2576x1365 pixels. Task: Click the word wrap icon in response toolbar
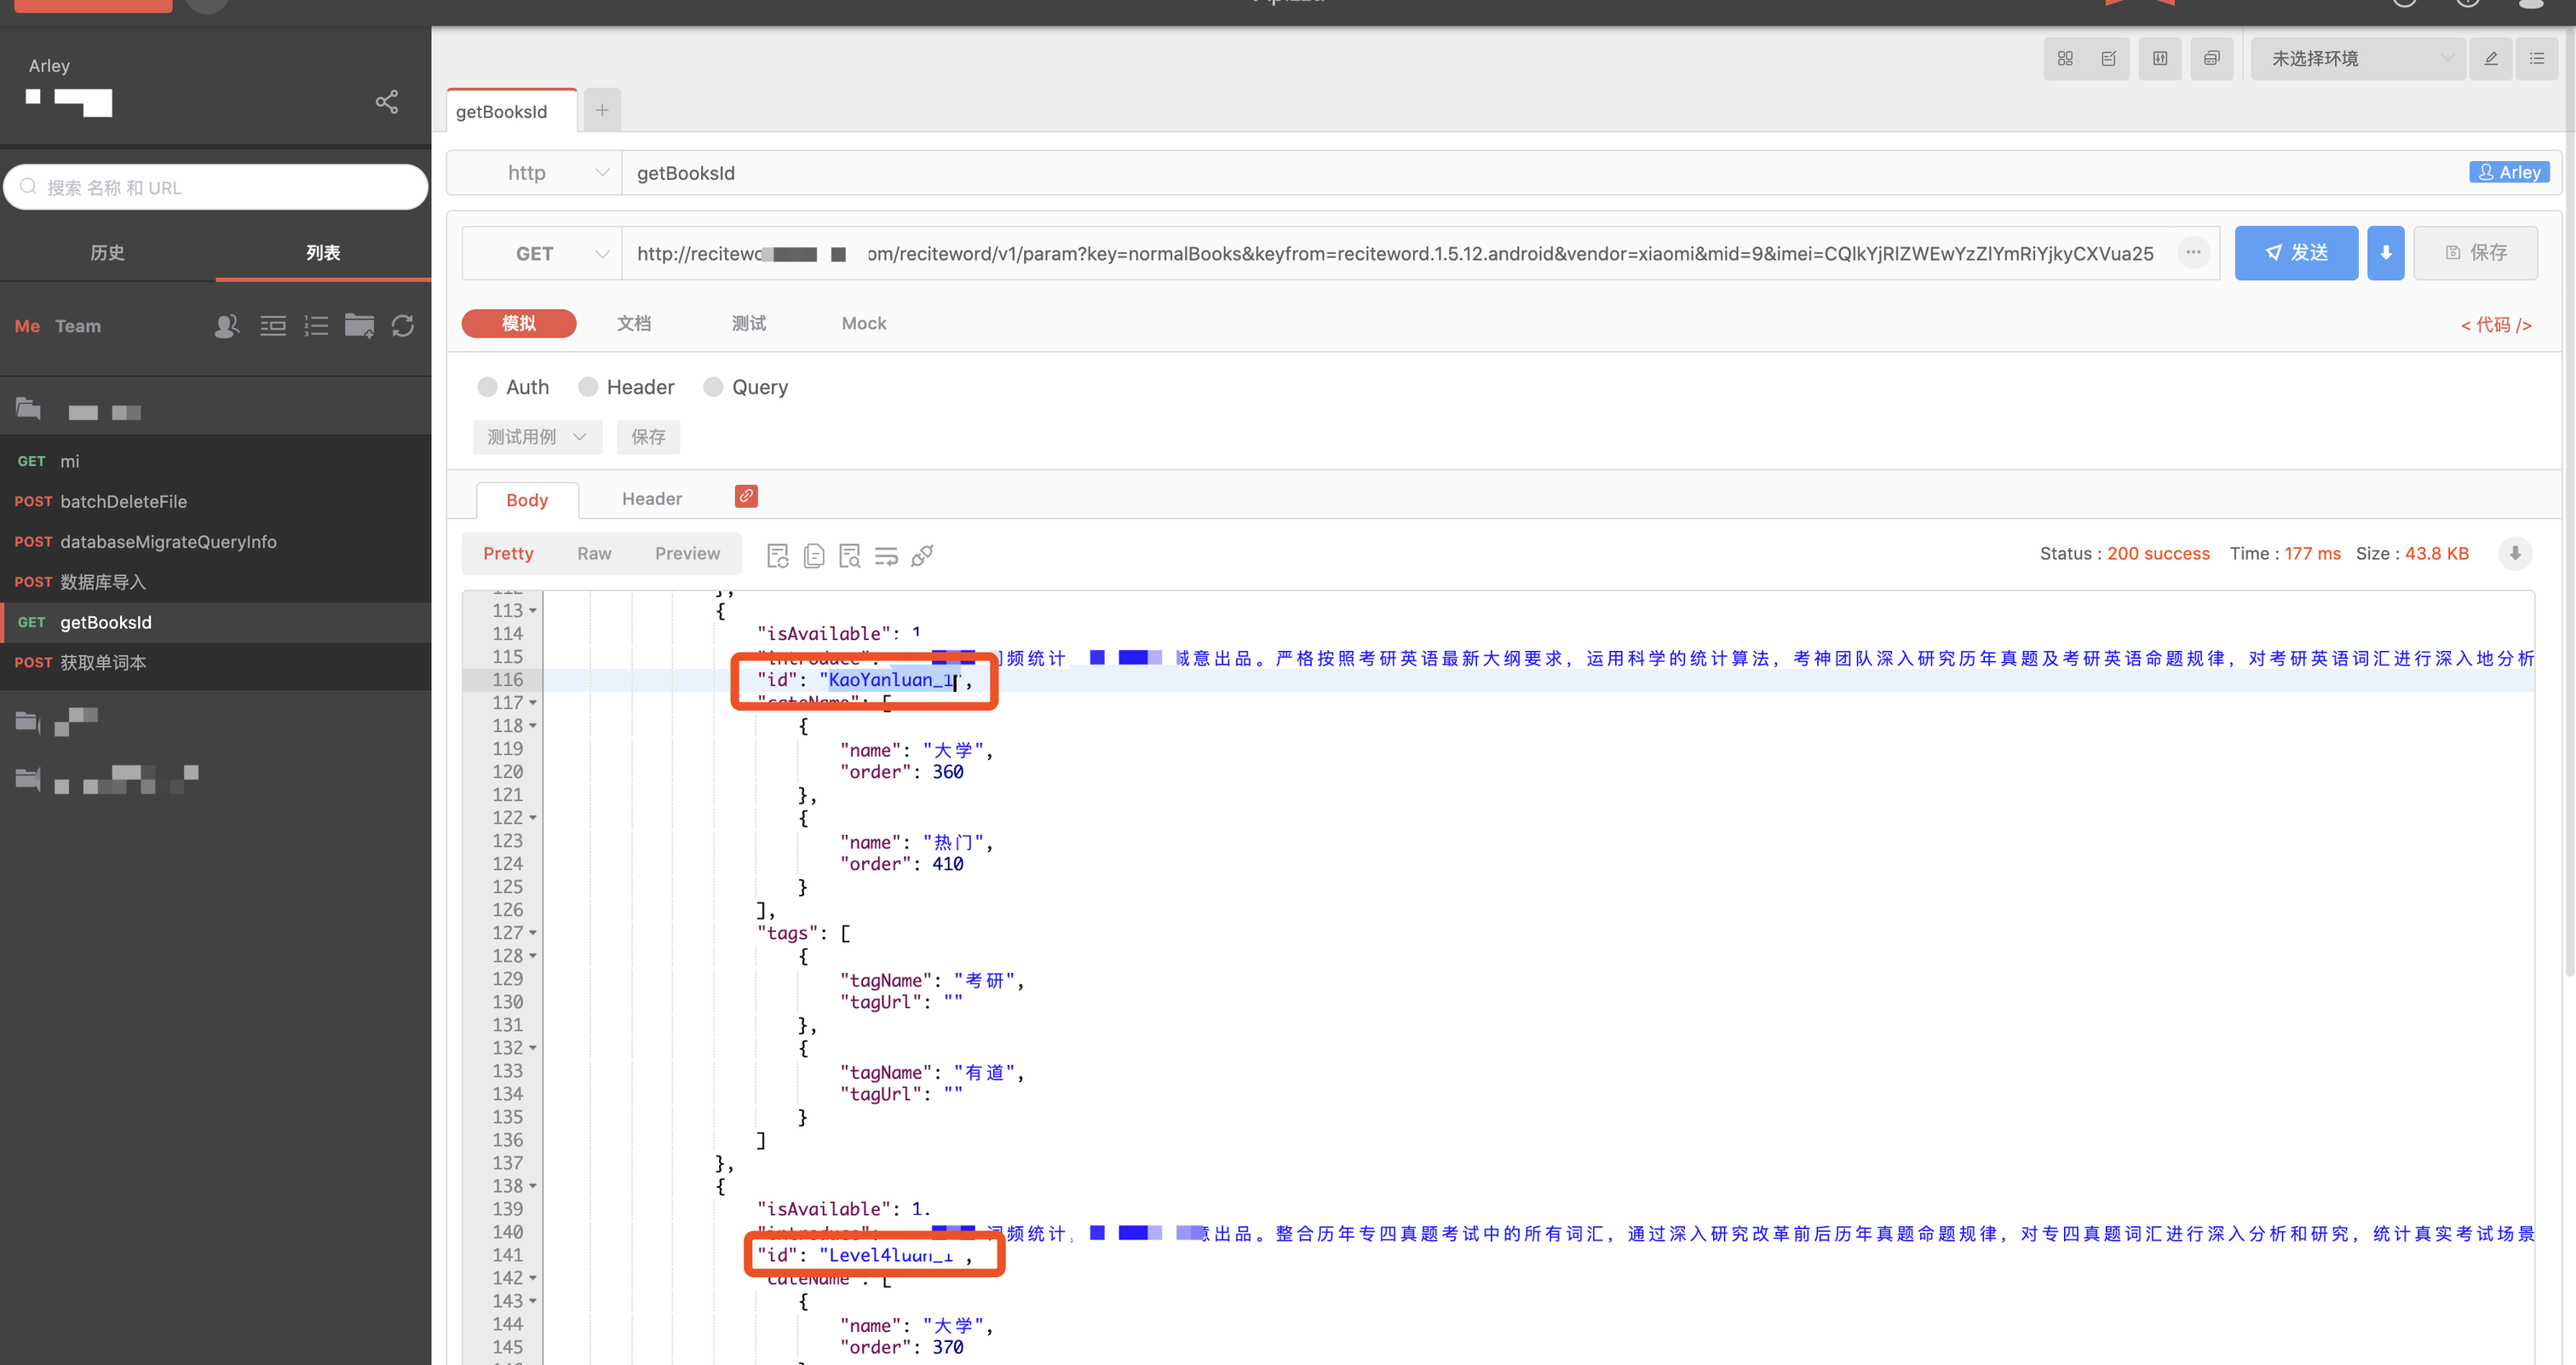coord(886,555)
